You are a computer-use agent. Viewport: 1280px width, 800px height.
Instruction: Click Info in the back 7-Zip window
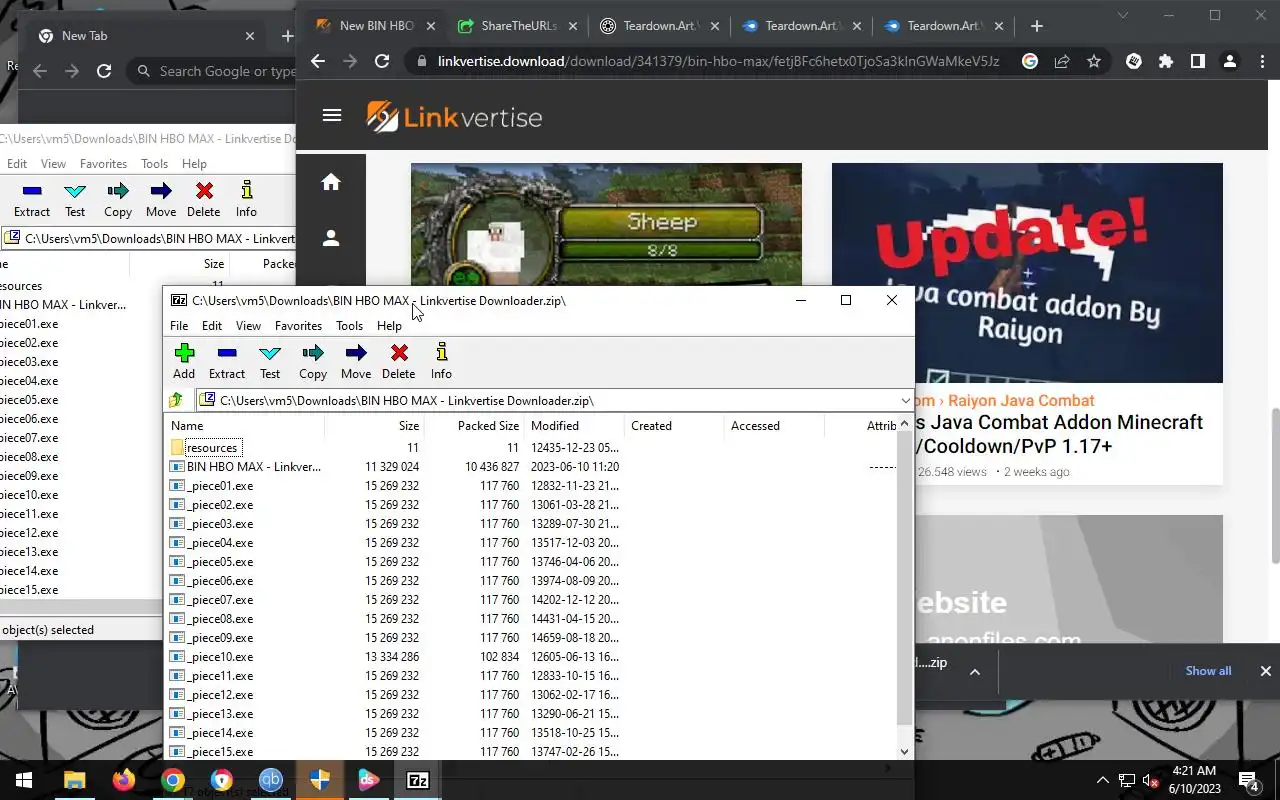pyautogui.click(x=246, y=199)
